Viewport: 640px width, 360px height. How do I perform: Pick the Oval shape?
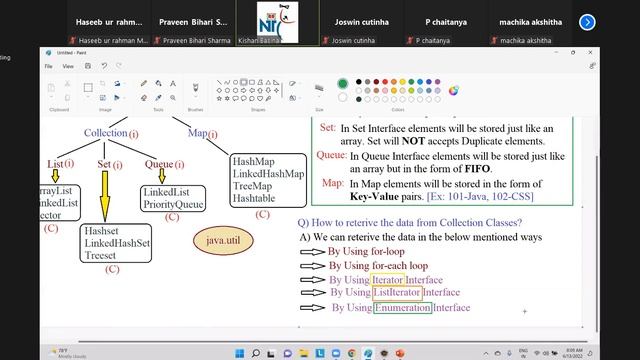click(235, 82)
